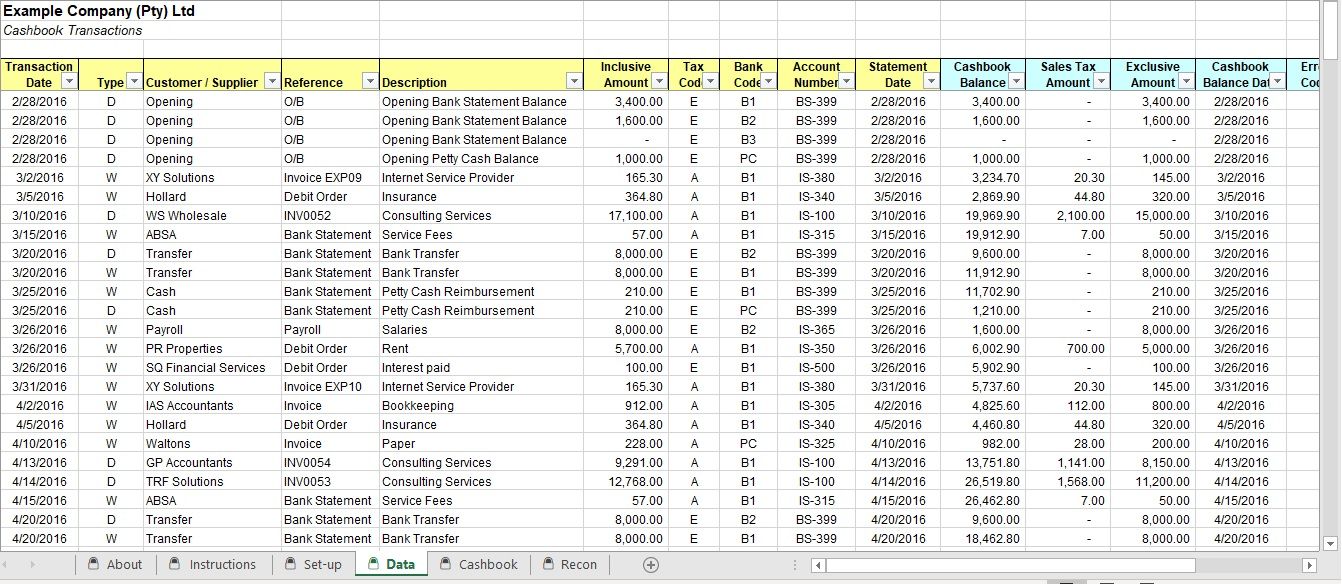The height and width of the screenshot is (584, 1342).
Task: Select the Set-up sheet tab
Action: pos(324,564)
